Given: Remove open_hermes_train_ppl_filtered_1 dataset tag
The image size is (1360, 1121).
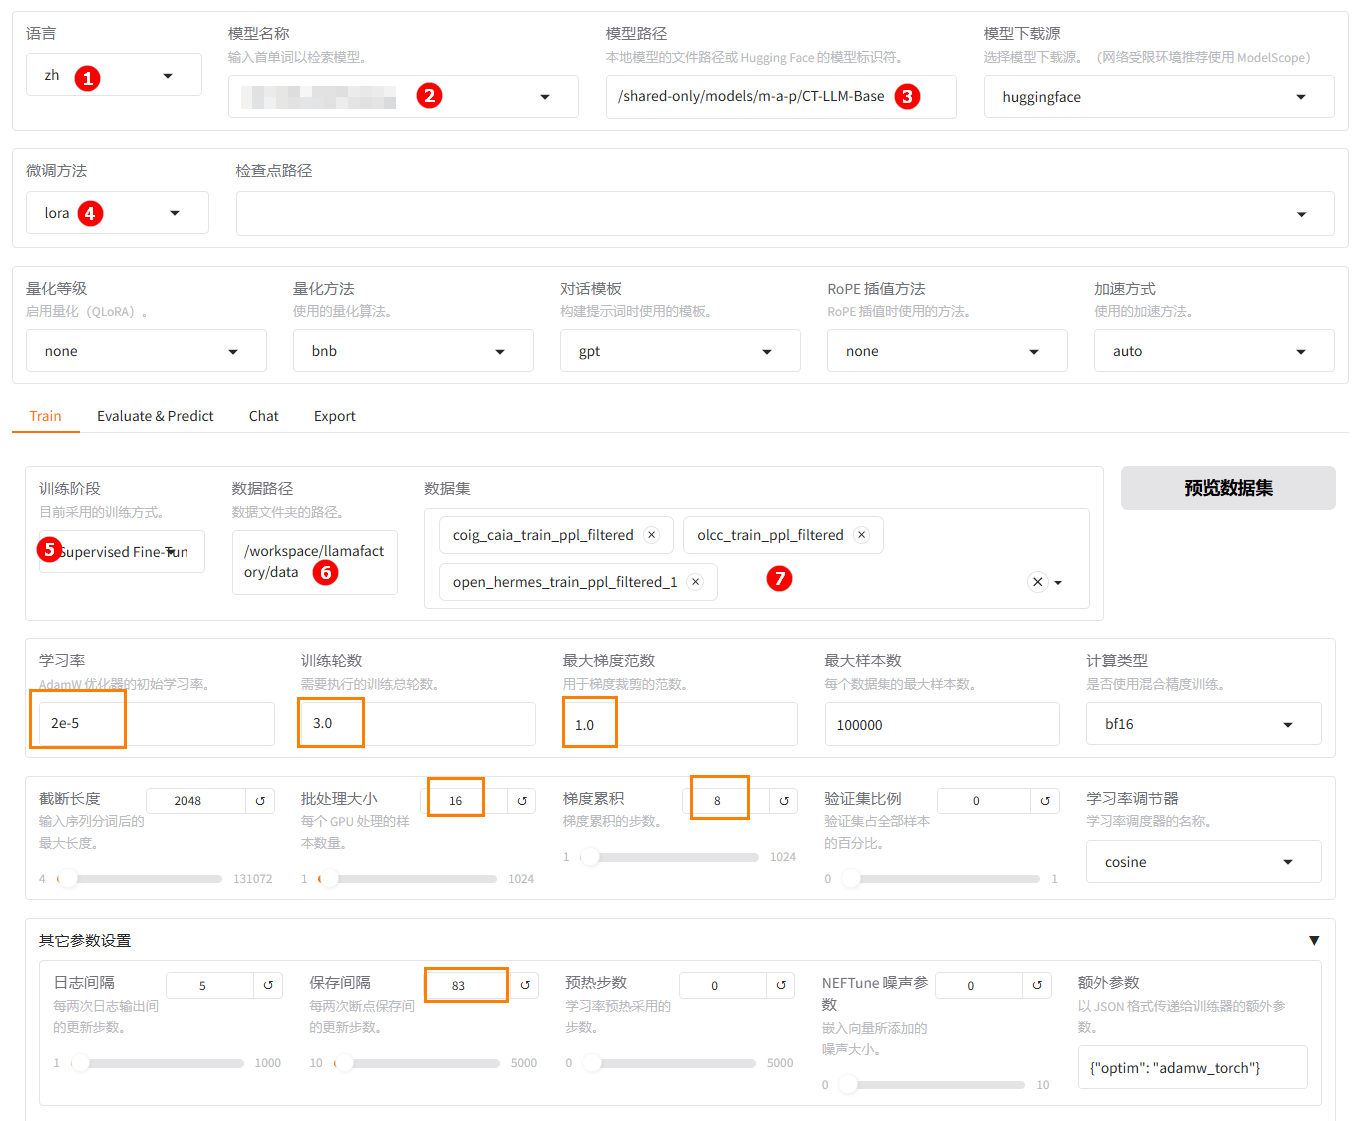Looking at the screenshot, I should [696, 582].
